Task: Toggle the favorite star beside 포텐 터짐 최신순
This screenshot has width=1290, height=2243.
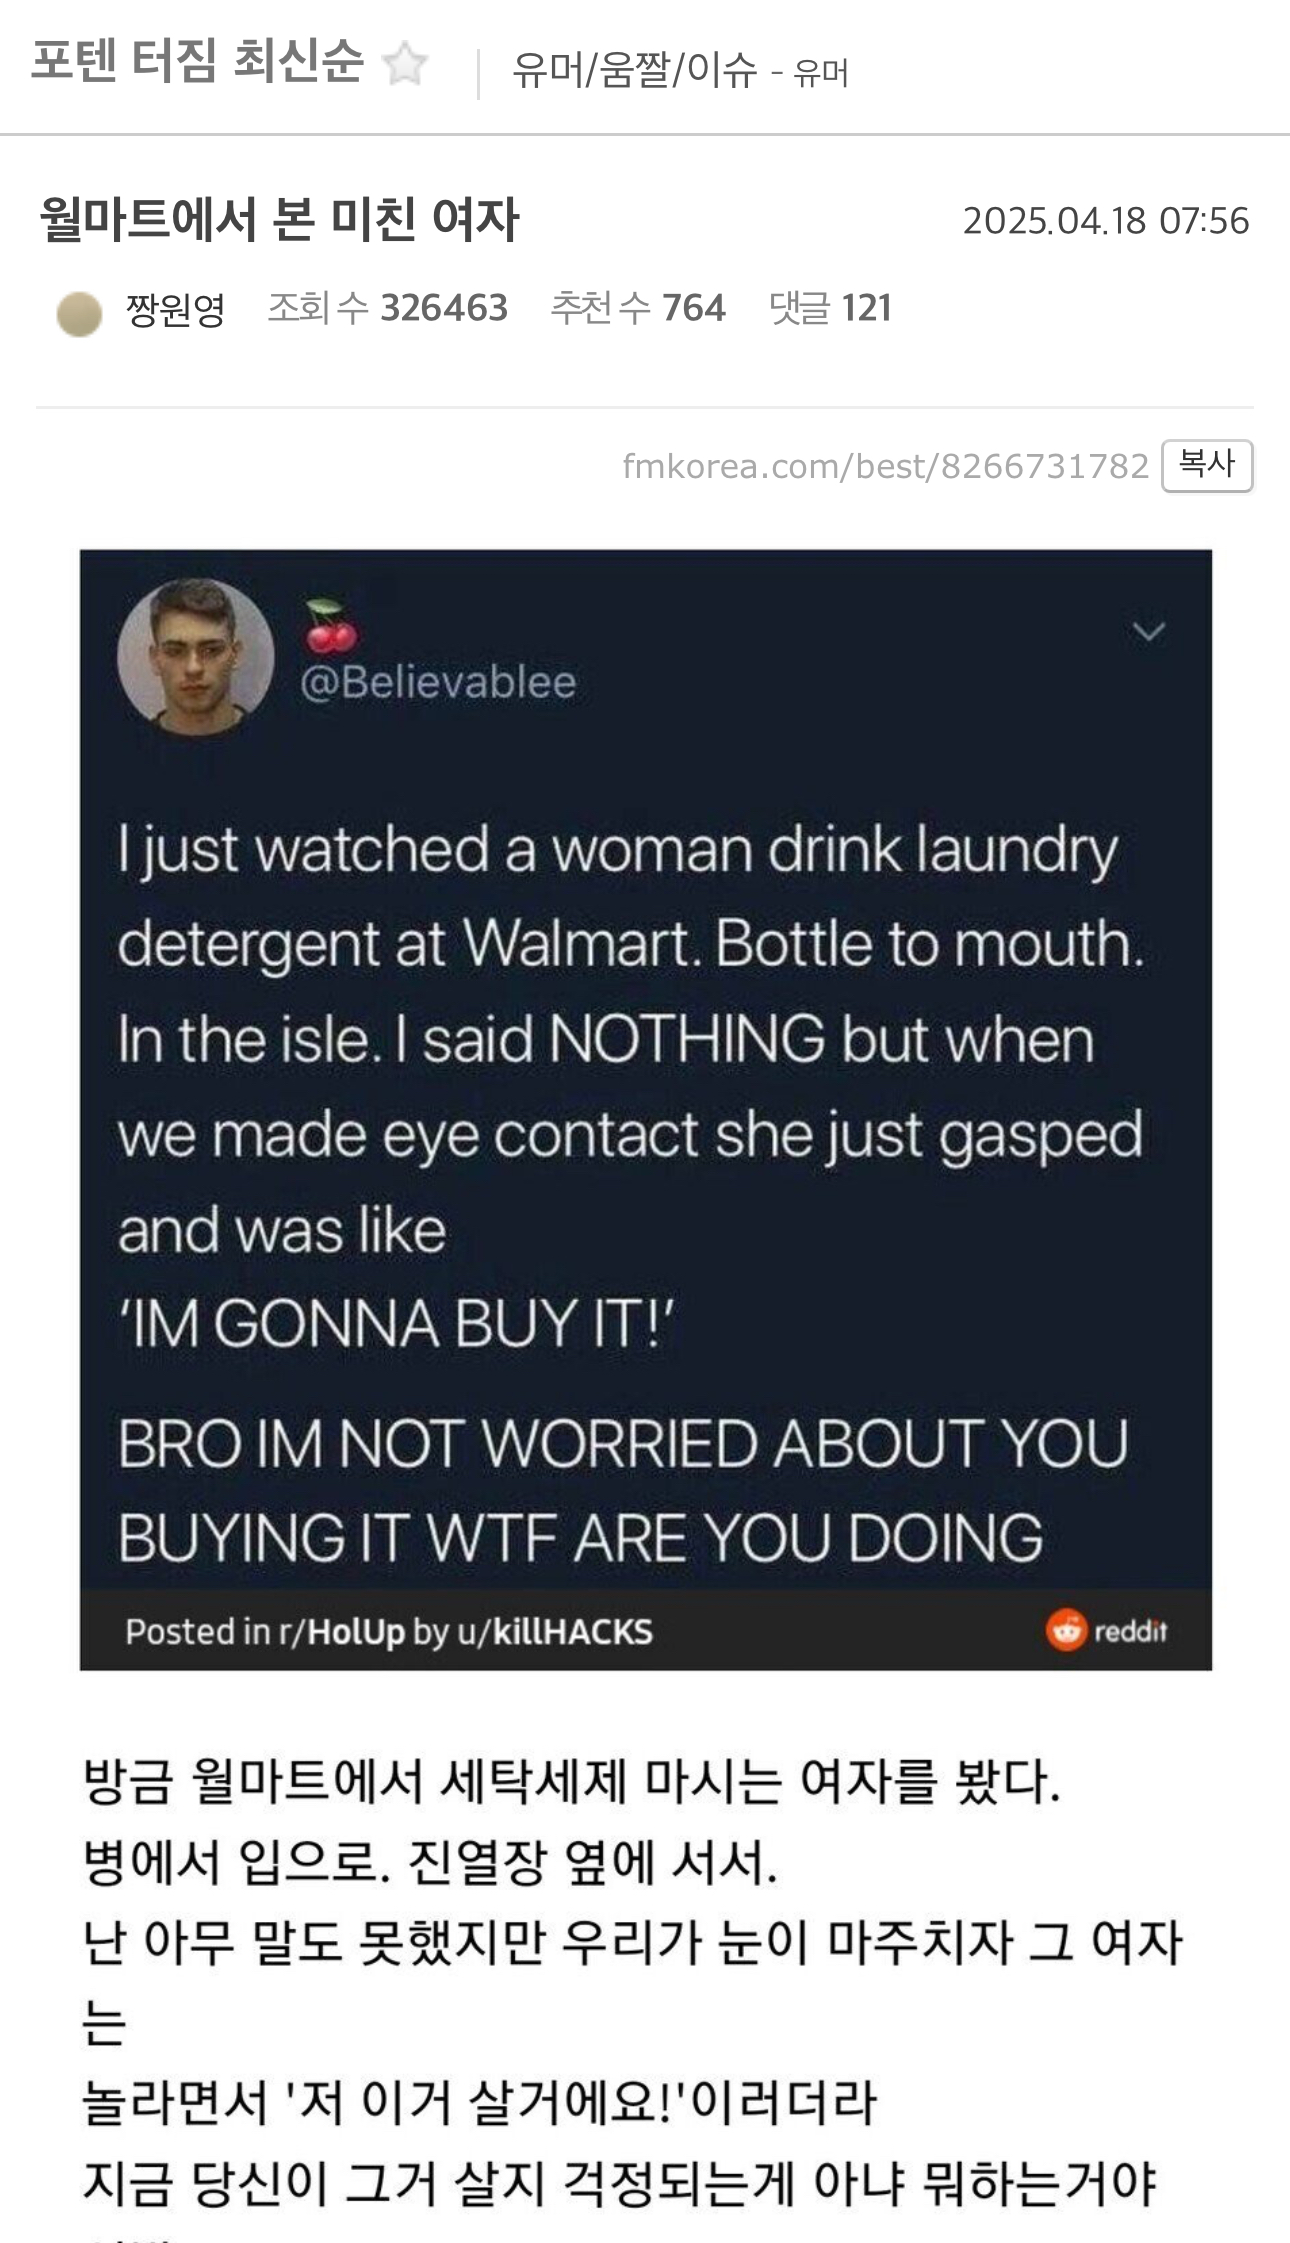Action: (405, 64)
